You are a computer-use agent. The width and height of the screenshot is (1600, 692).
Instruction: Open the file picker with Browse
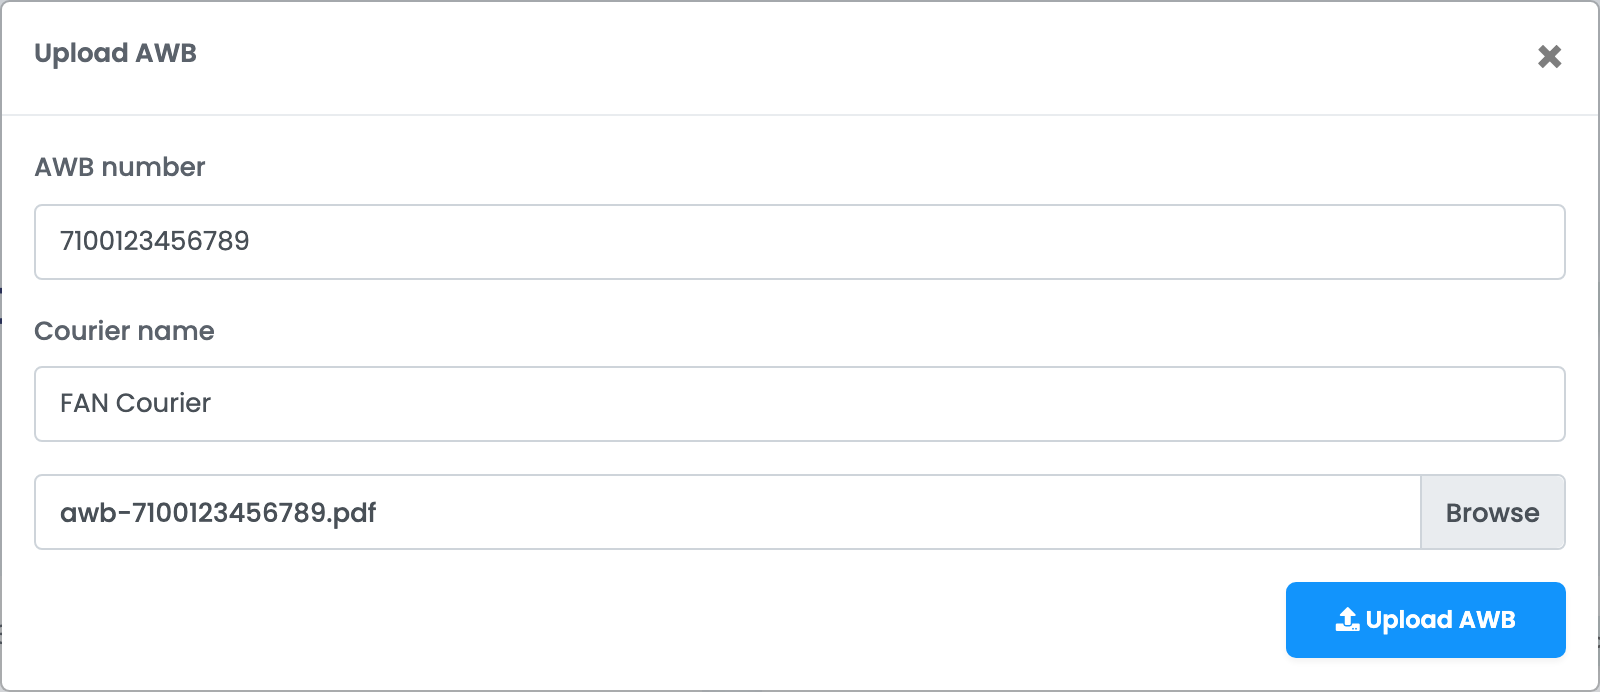(1492, 512)
